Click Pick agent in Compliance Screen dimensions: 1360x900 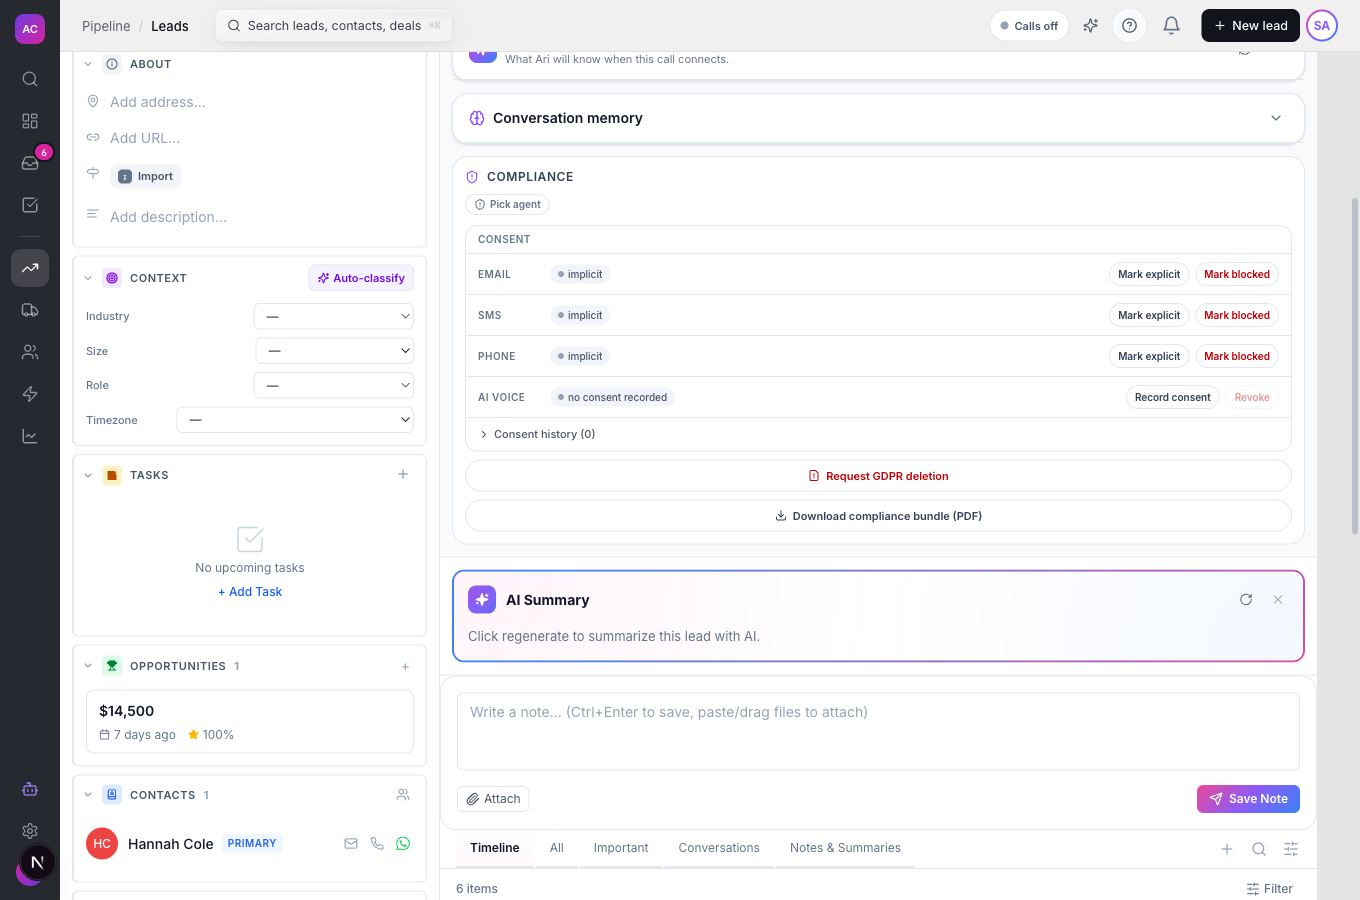[x=507, y=204]
